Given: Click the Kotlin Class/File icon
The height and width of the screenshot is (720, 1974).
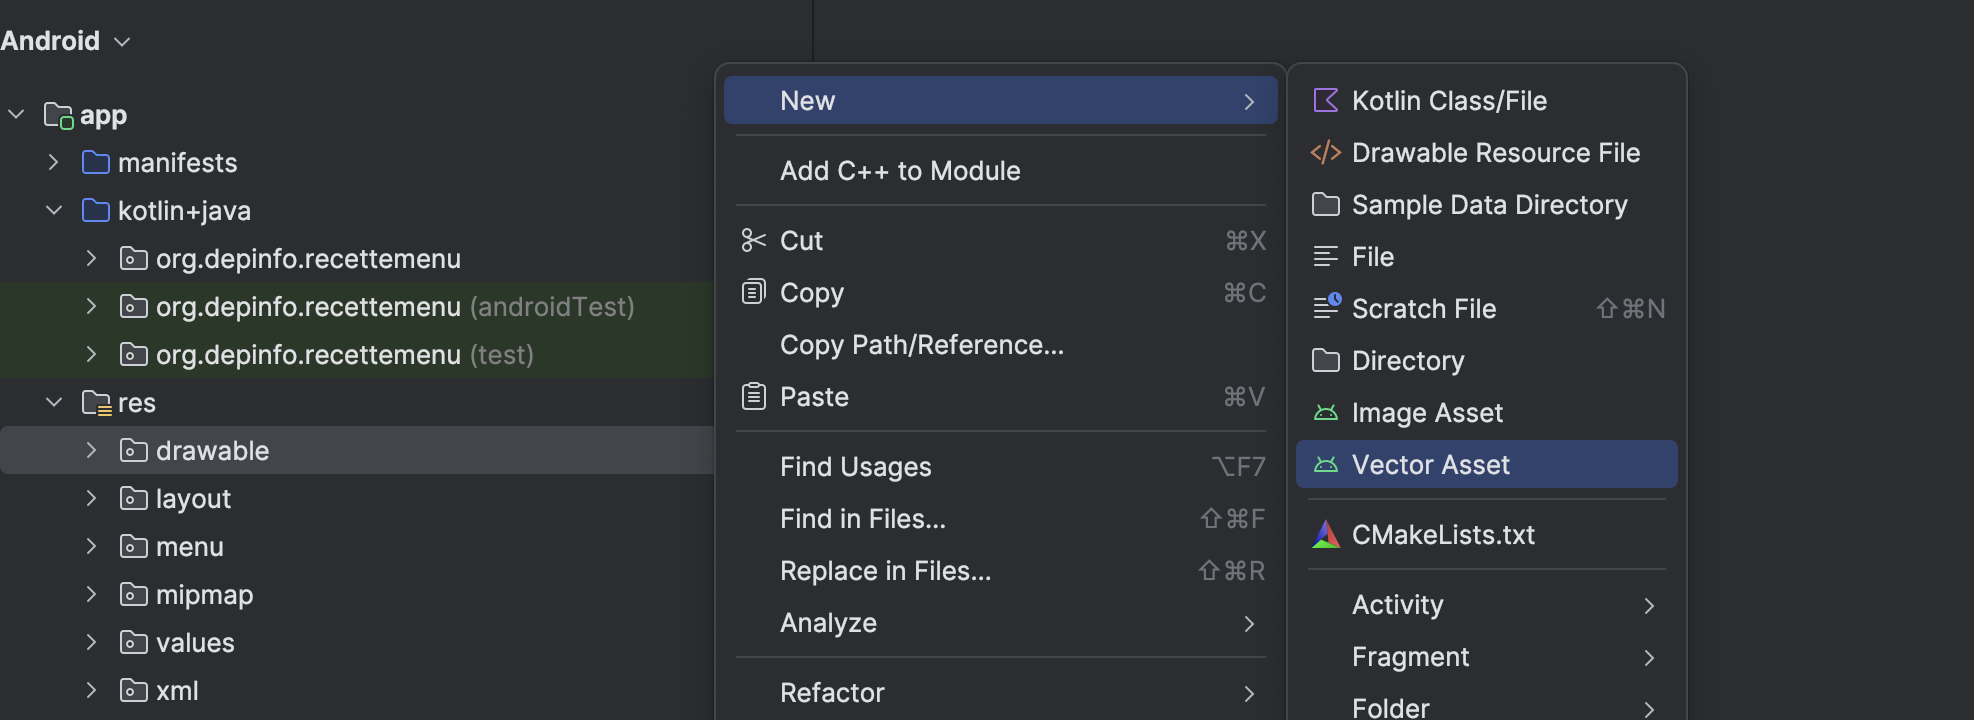Looking at the screenshot, I should pos(1325,100).
